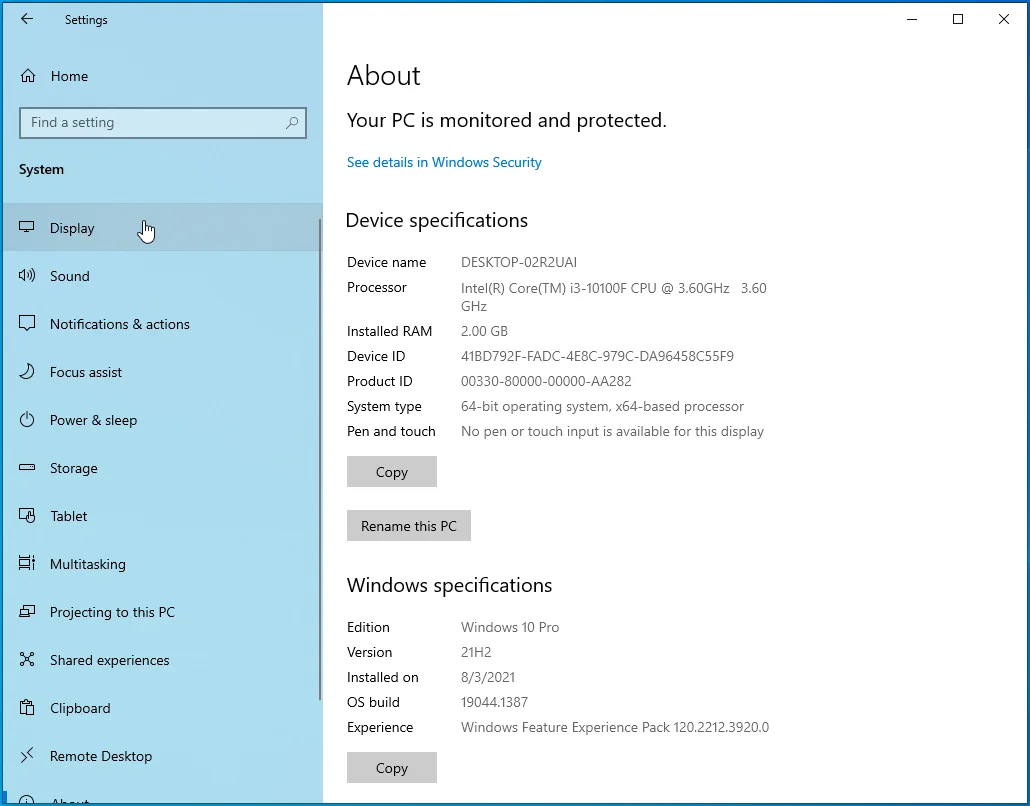Screen dimensions: 1030x806
Task: Click the sidebar vertical scrollbar
Action: [320, 460]
